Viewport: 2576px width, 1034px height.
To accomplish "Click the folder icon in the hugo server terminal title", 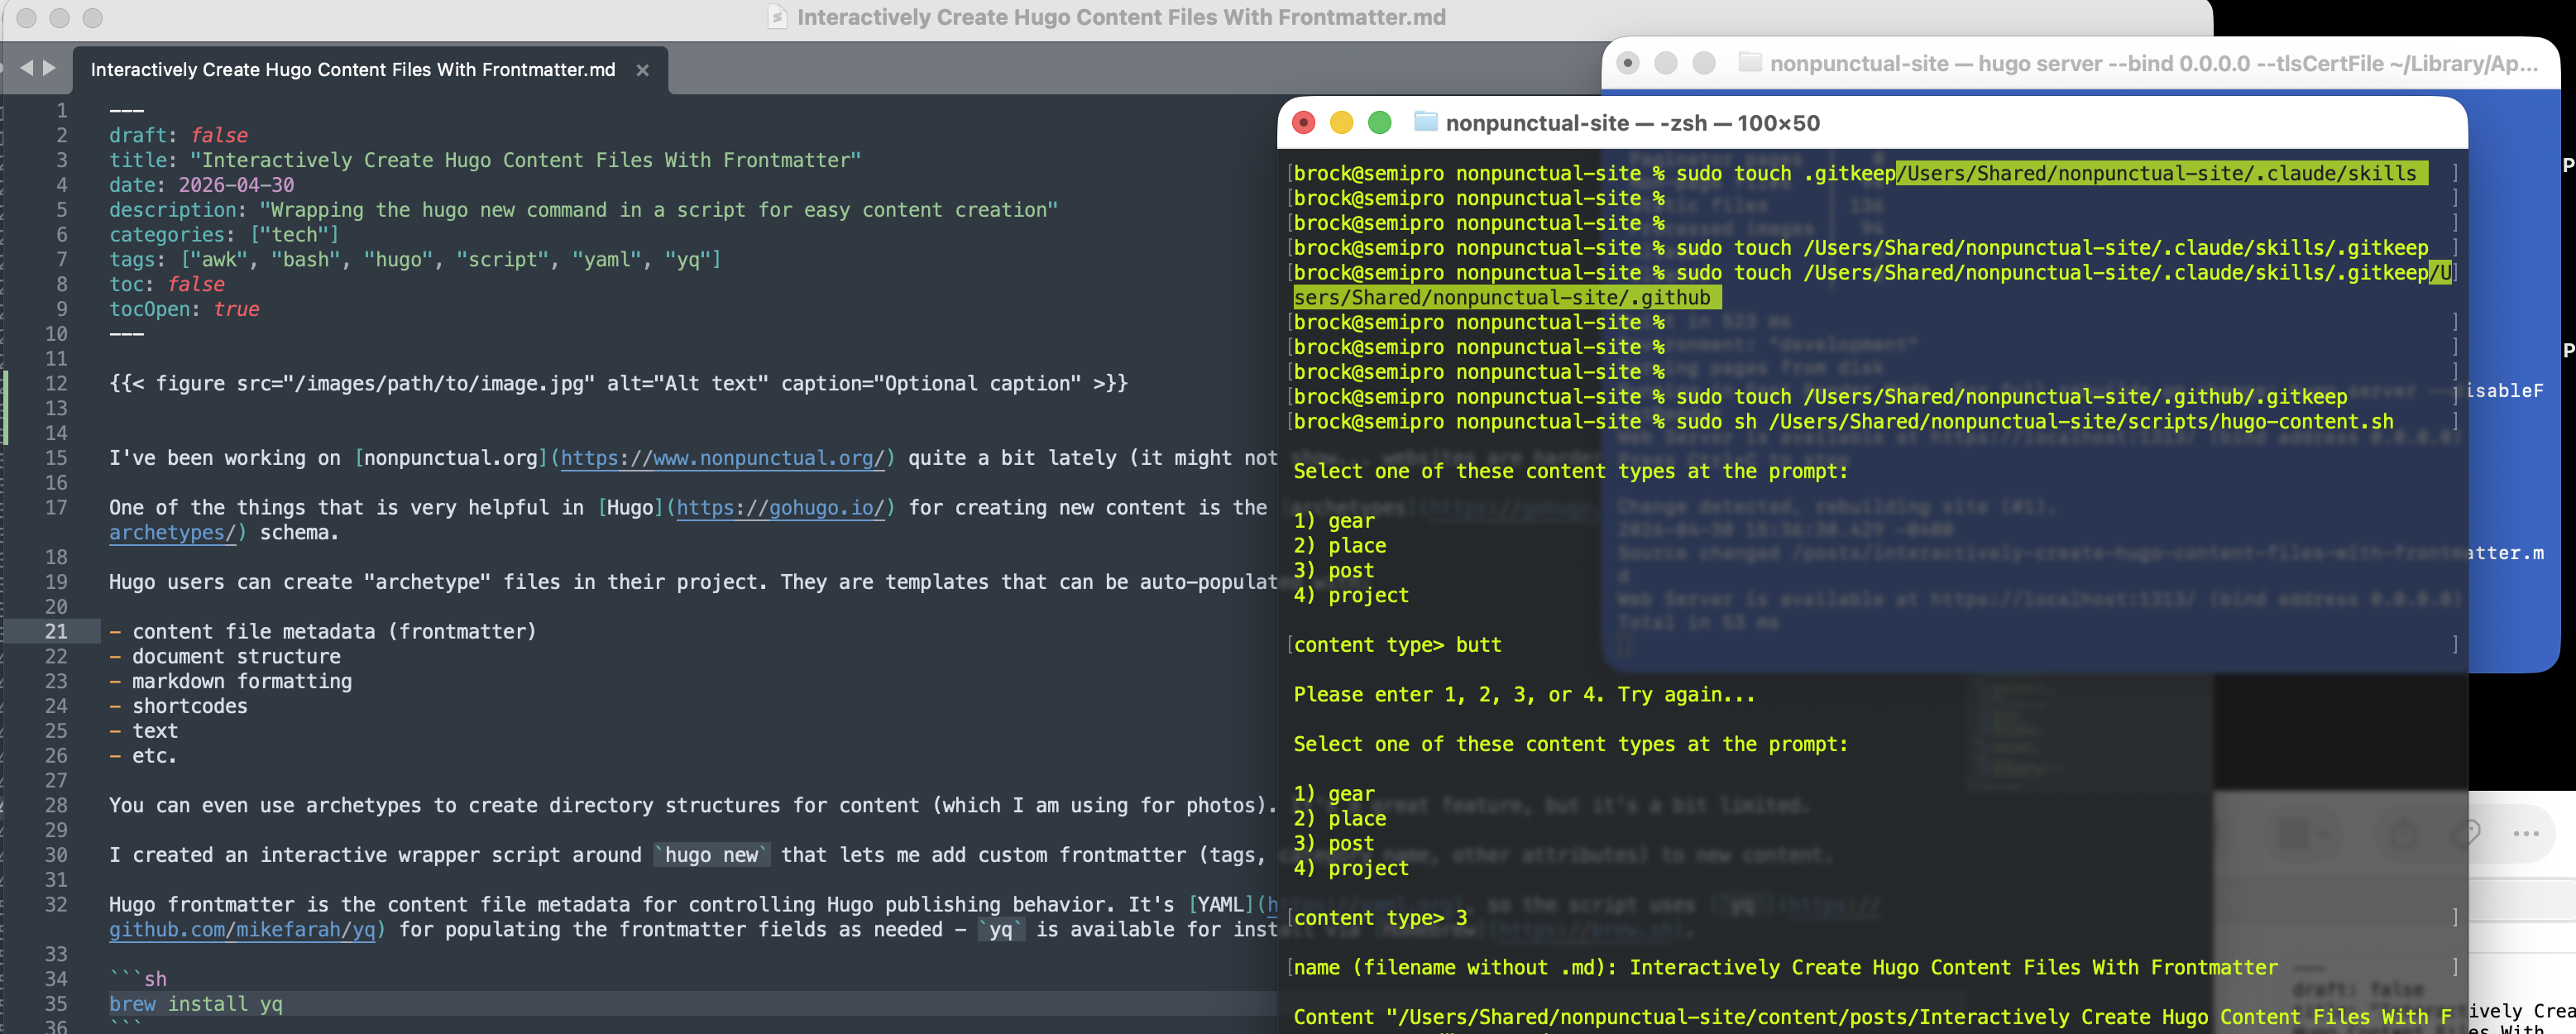I will 1749,63.
